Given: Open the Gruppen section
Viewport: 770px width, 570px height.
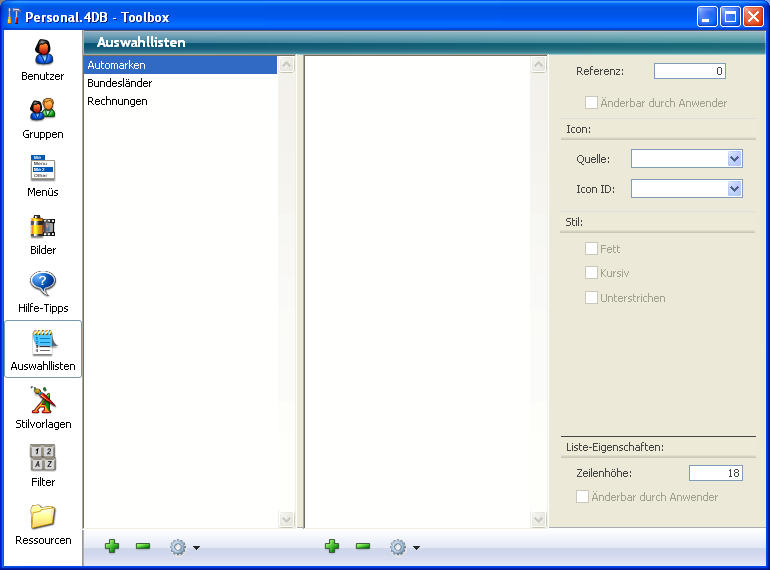Looking at the screenshot, I should point(43,118).
